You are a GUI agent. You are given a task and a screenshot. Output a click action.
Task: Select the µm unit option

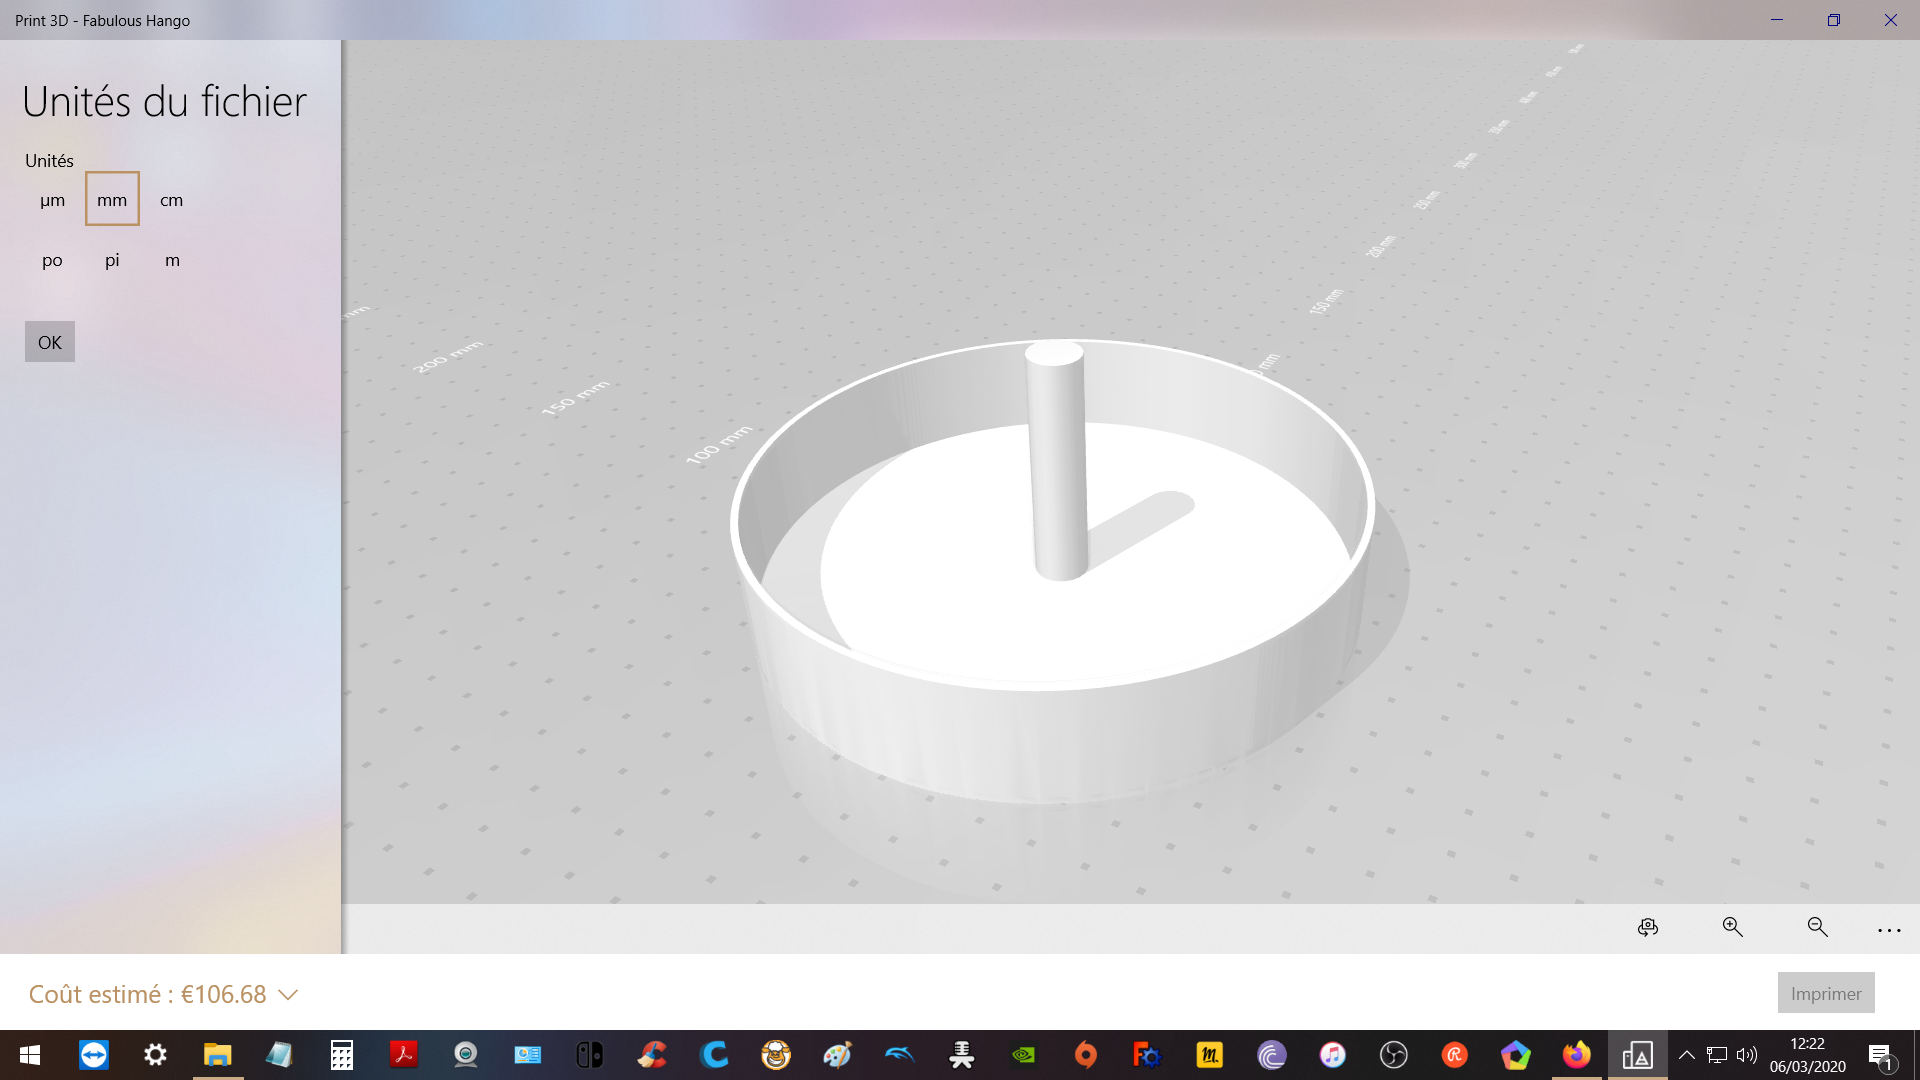click(52, 200)
